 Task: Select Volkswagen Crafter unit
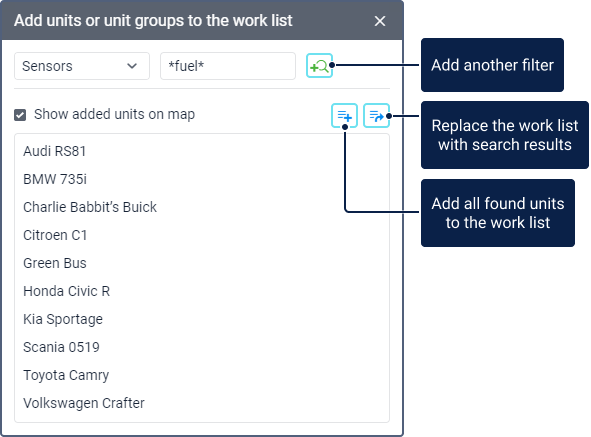point(84,403)
